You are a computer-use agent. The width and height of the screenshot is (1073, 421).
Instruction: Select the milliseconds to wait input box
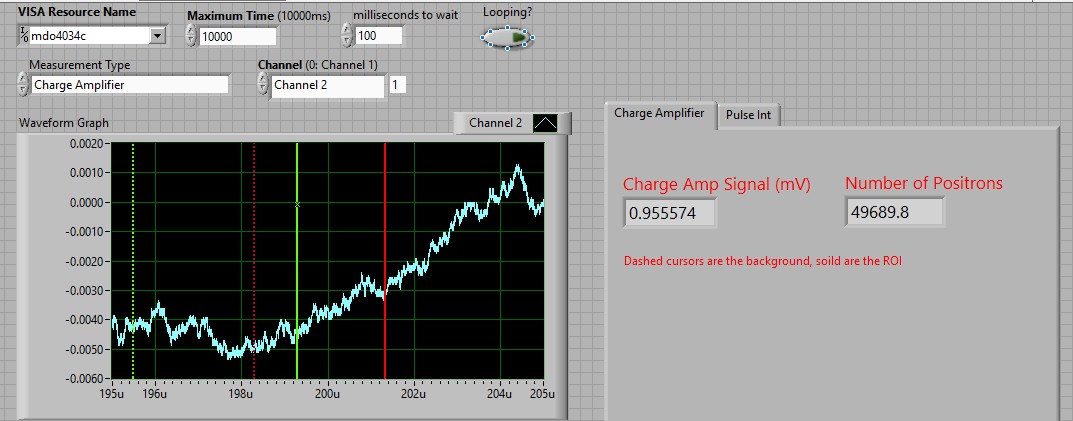(378, 36)
